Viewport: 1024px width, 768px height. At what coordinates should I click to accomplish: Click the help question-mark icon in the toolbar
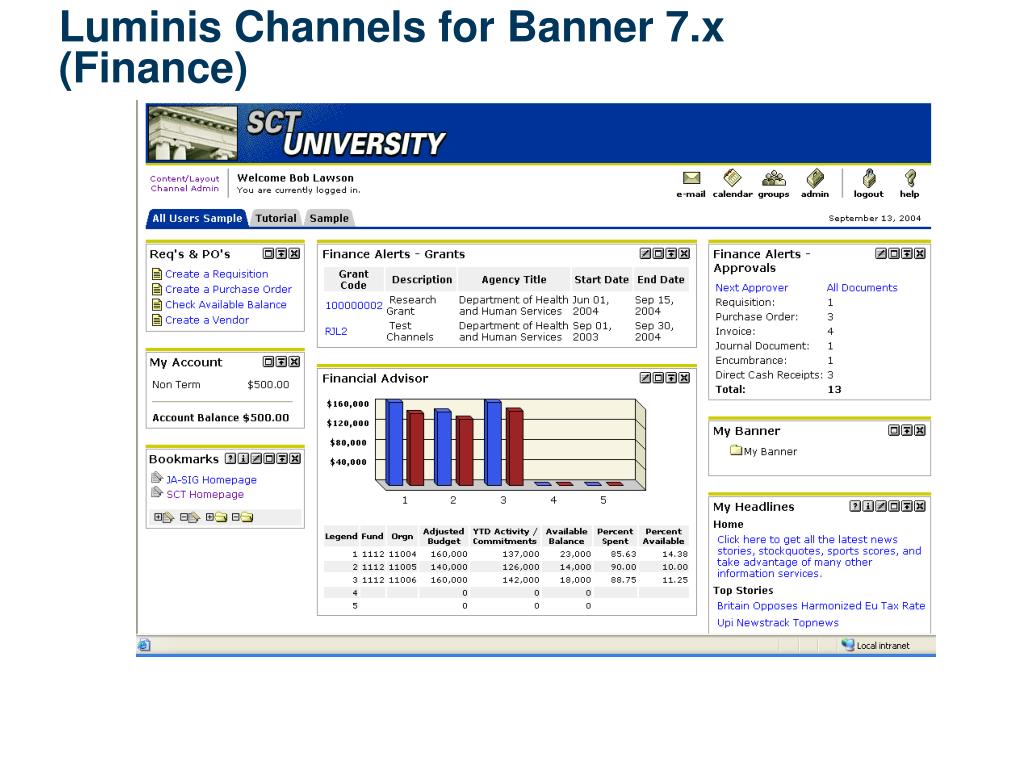coord(910,178)
